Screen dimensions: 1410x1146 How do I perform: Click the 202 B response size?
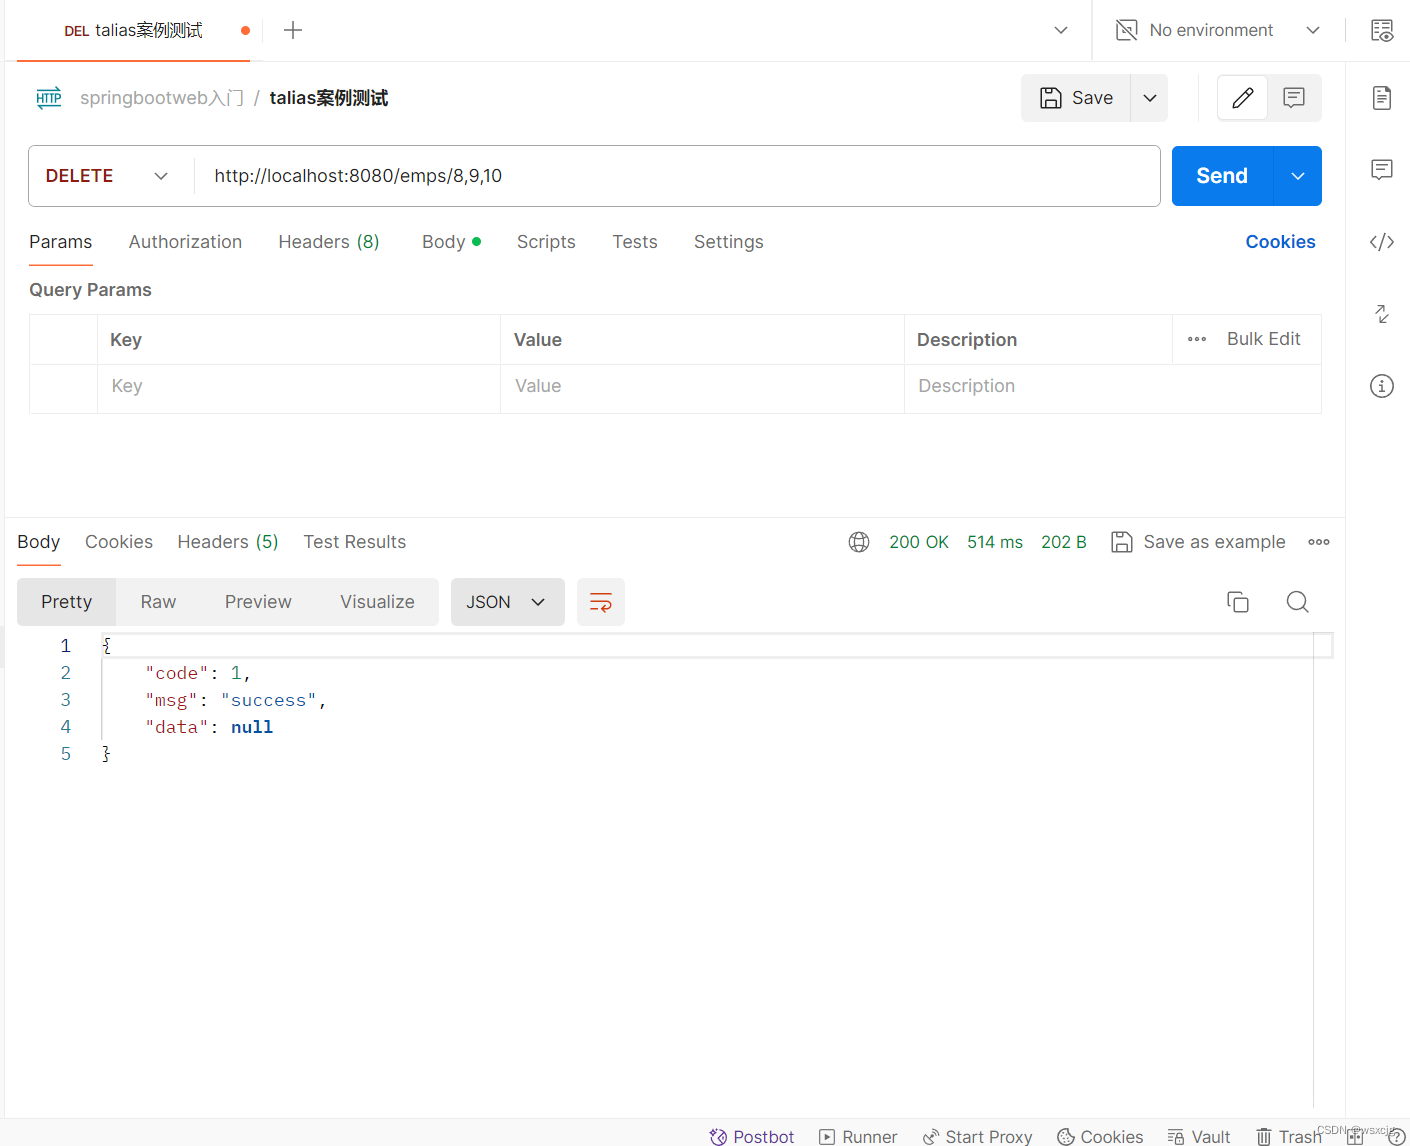pyautogui.click(x=1064, y=542)
